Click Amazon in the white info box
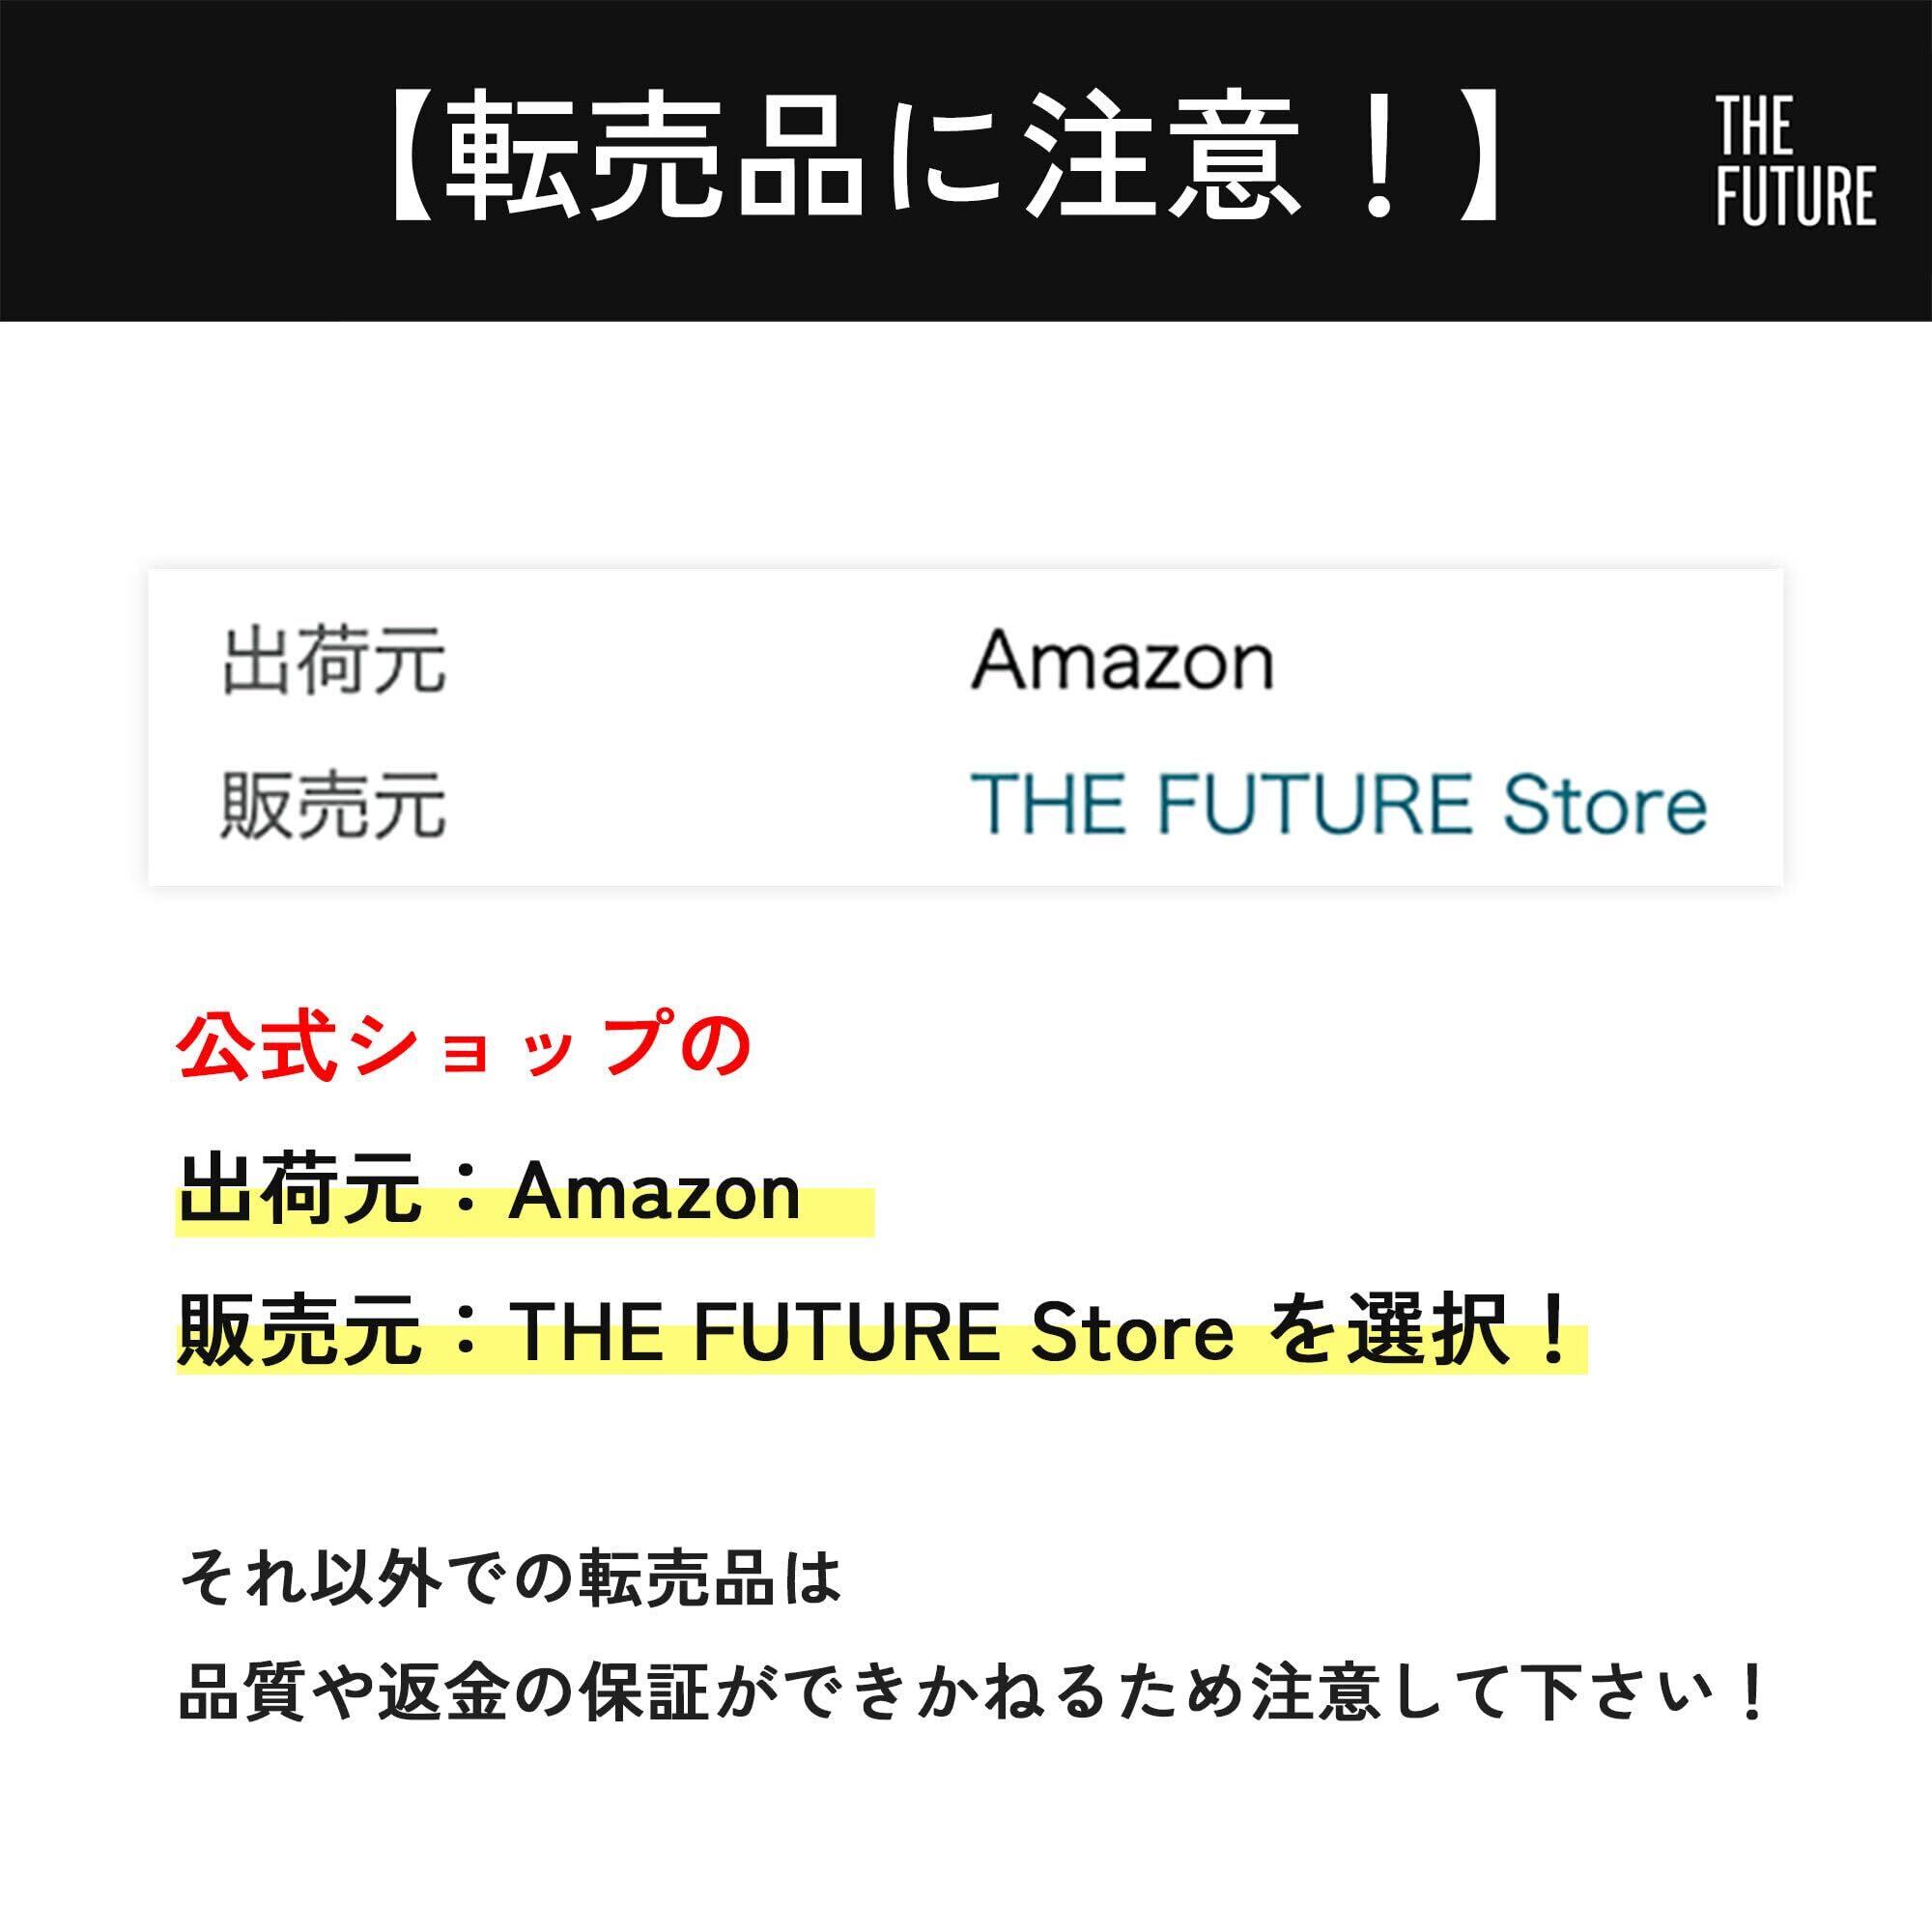Viewport: 1932px width, 1932px height. [x=1122, y=662]
